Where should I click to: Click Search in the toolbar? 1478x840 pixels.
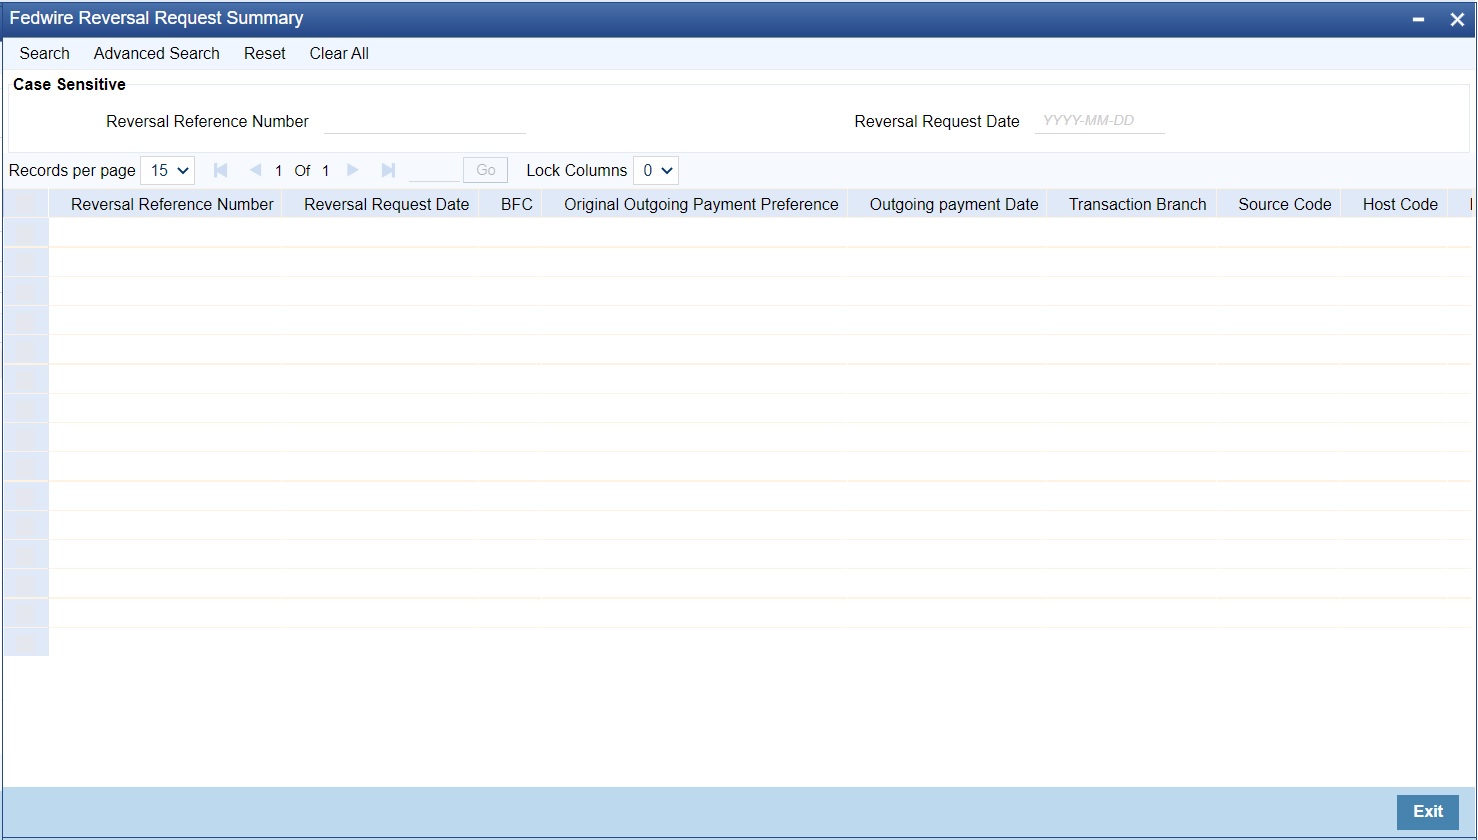[x=45, y=54]
